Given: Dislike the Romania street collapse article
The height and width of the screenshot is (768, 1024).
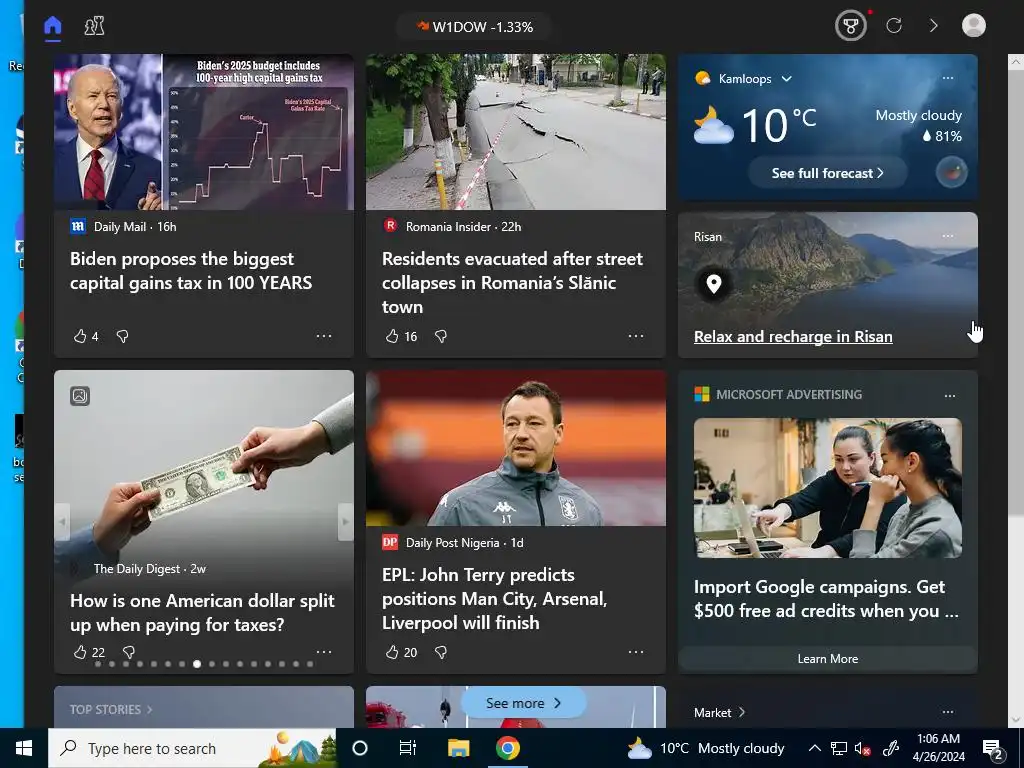Looking at the screenshot, I should pyautogui.click(x=441, y=336).
